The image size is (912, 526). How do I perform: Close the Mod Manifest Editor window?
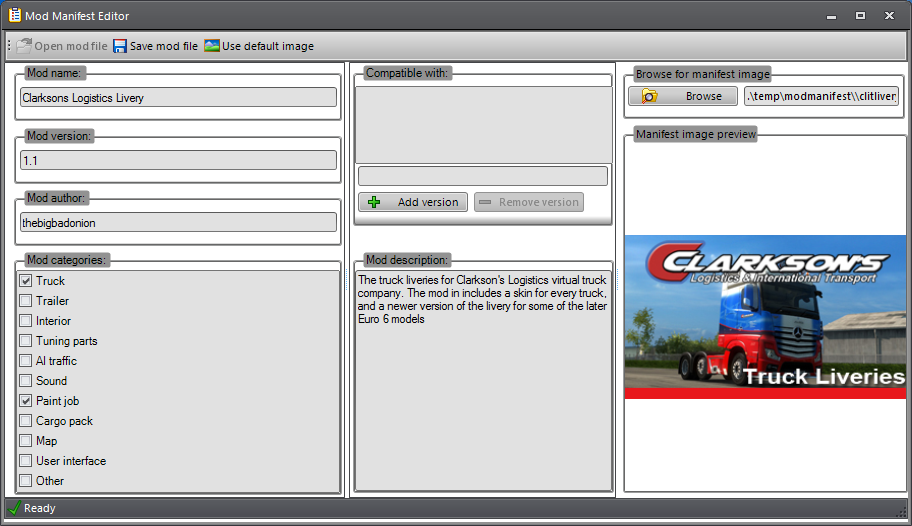click(889, 16)
